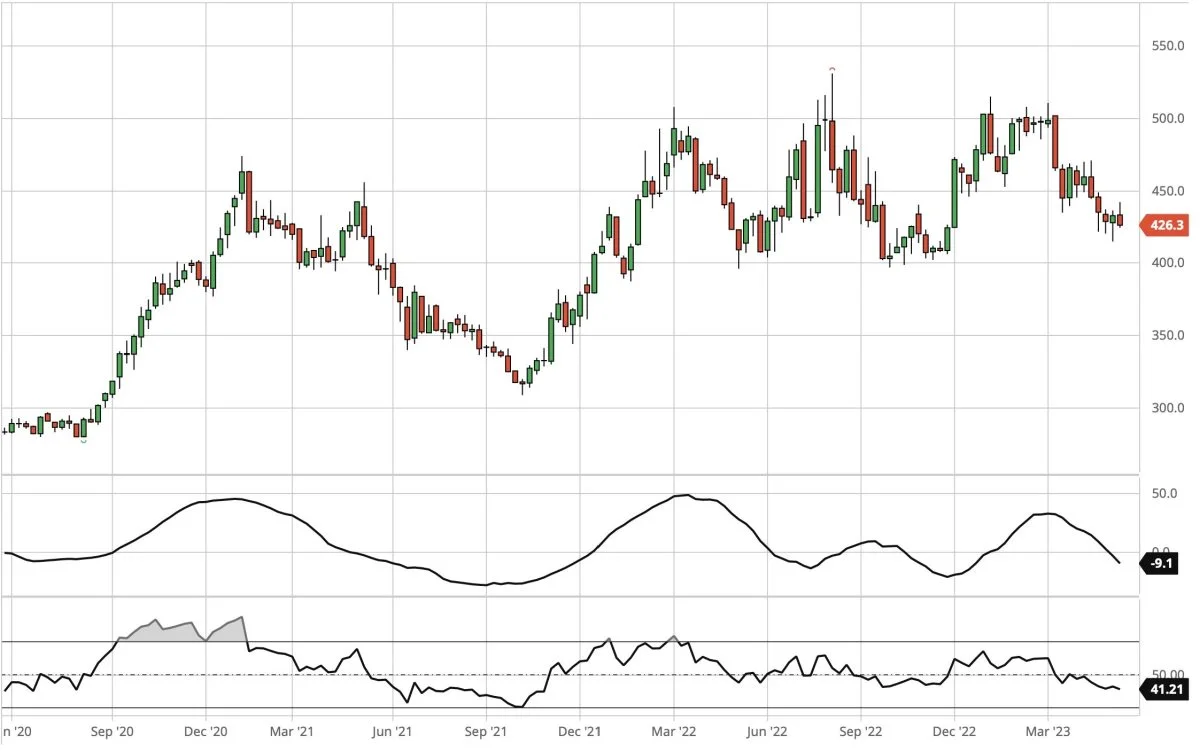Screen dimensions: 1200x751
Task: Click the 300.0 price axis label
Action: tap(1166, 408)
